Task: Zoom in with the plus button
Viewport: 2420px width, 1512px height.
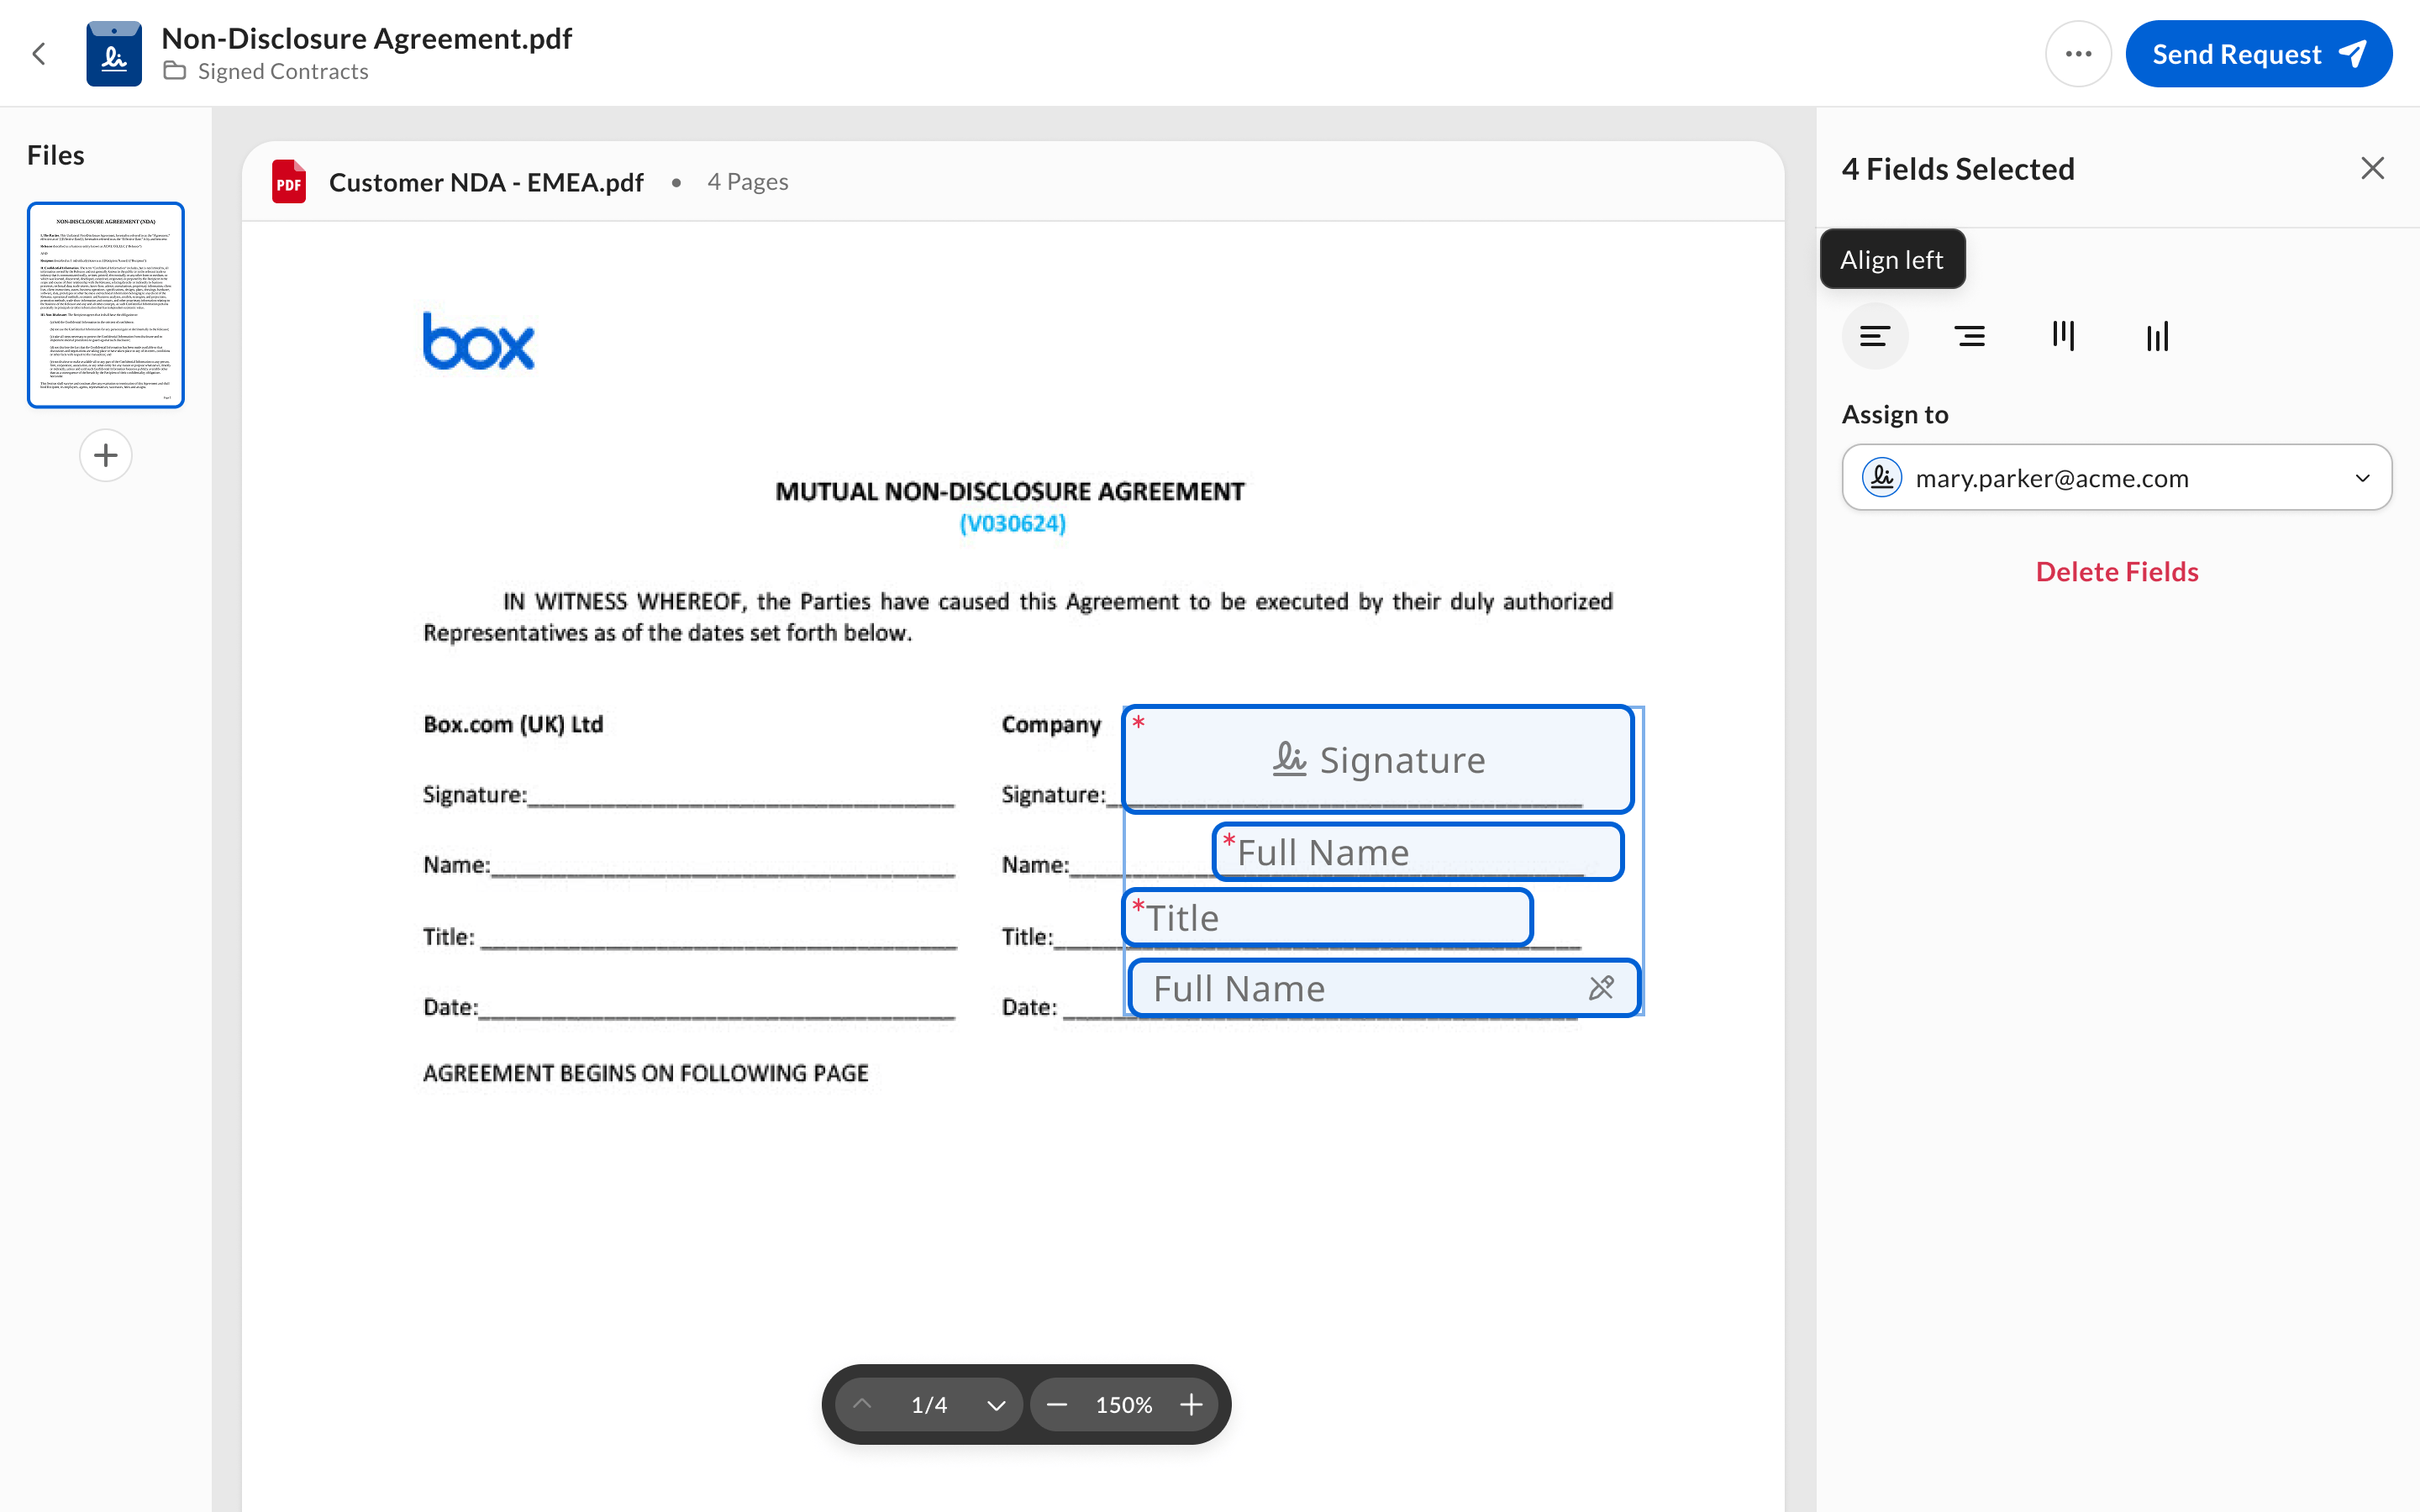Action: [1191, 1404]
